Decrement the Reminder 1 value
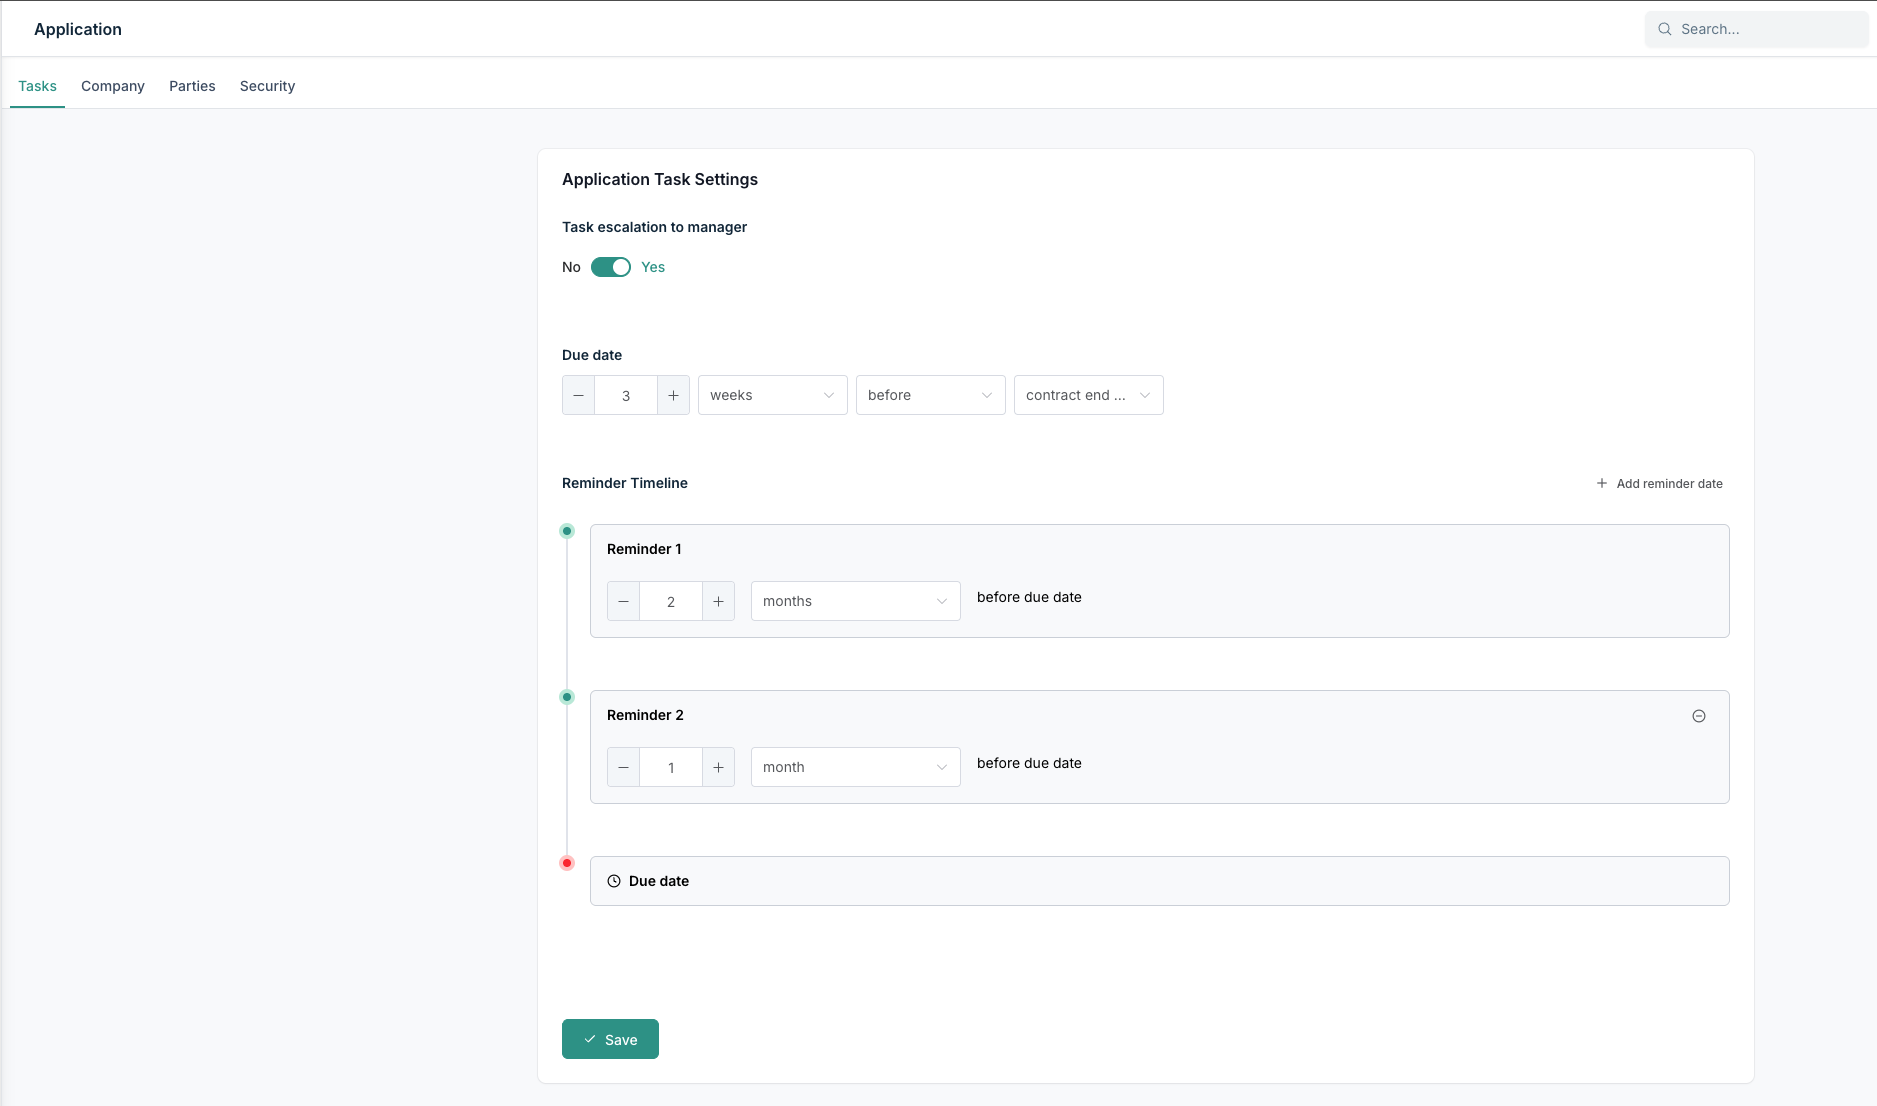Screen dimensions: 1877x1106 click(x=623, y=601)
